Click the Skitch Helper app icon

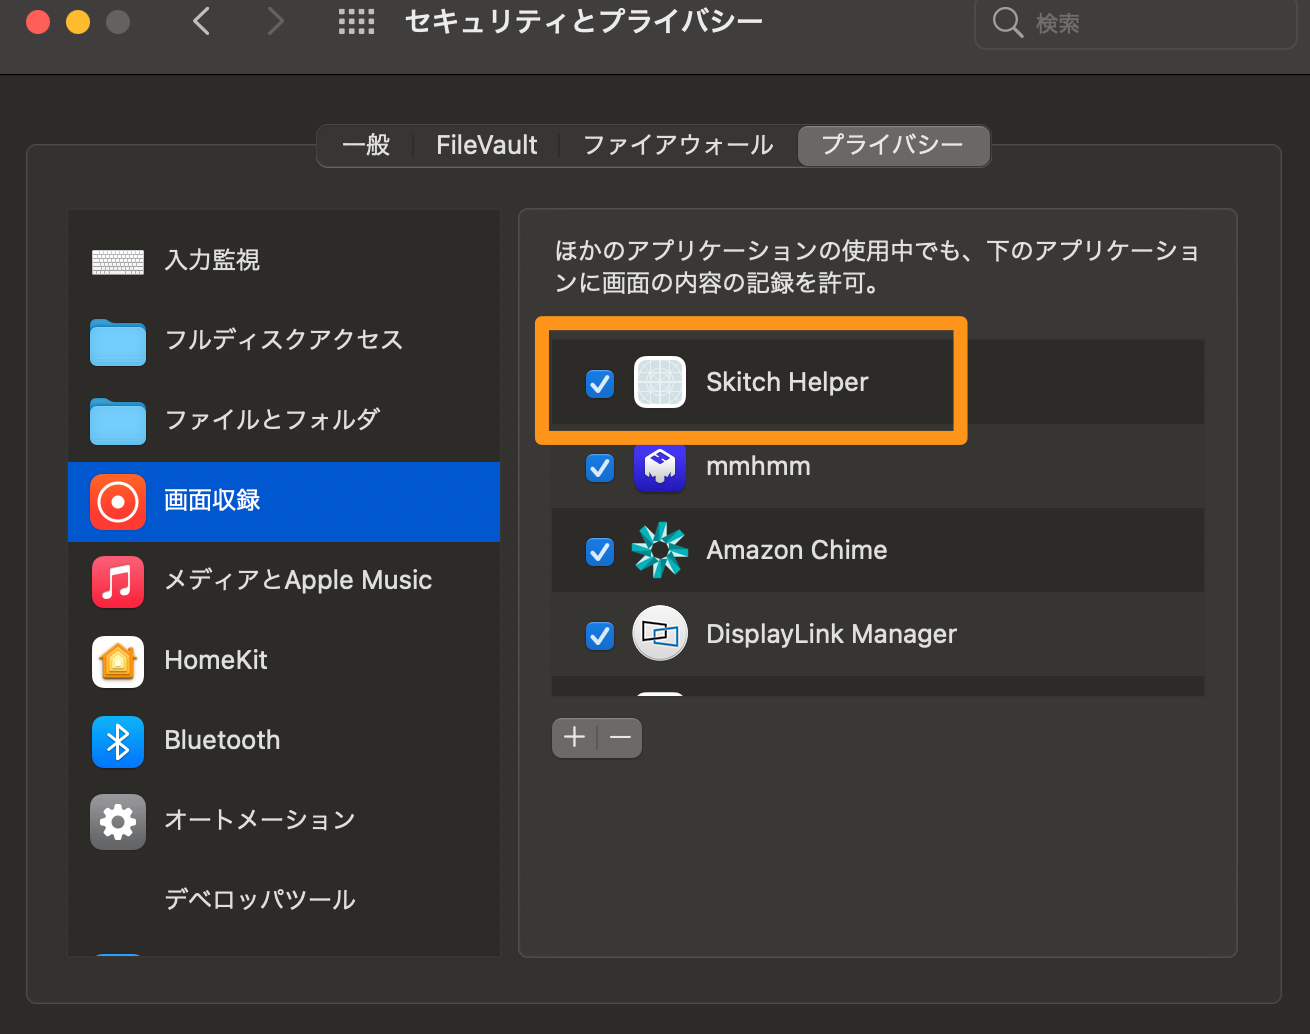tap(660, 382)
